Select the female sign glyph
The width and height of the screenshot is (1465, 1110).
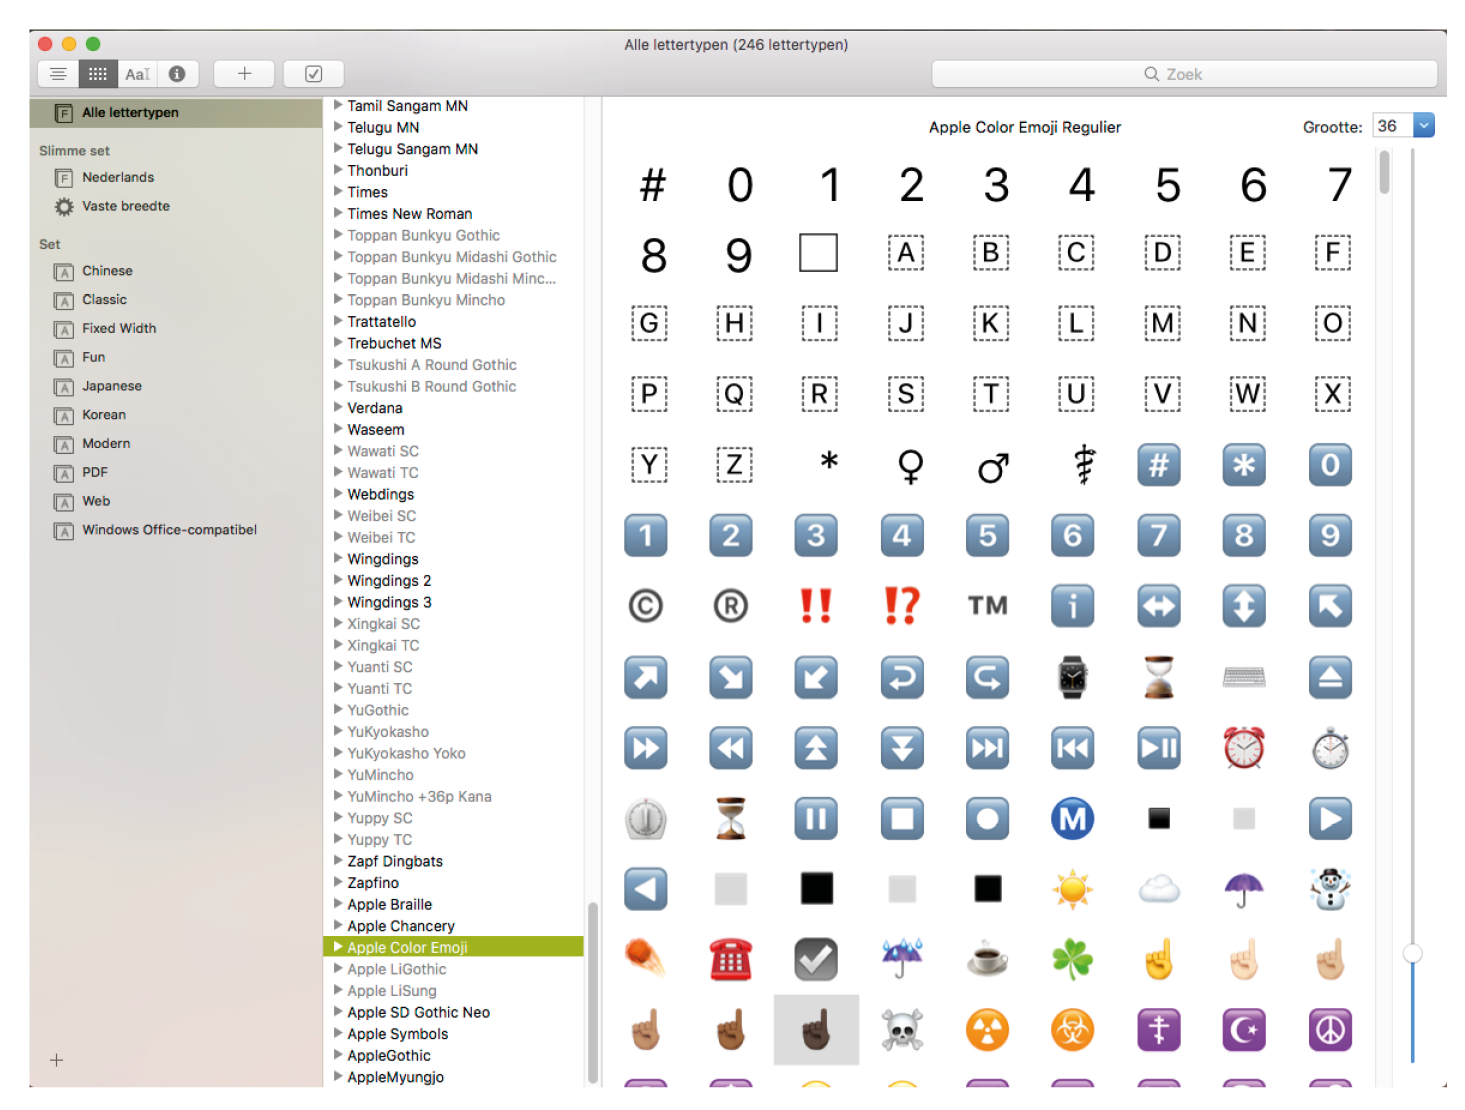pyautogui.click(x=910, y=466)
